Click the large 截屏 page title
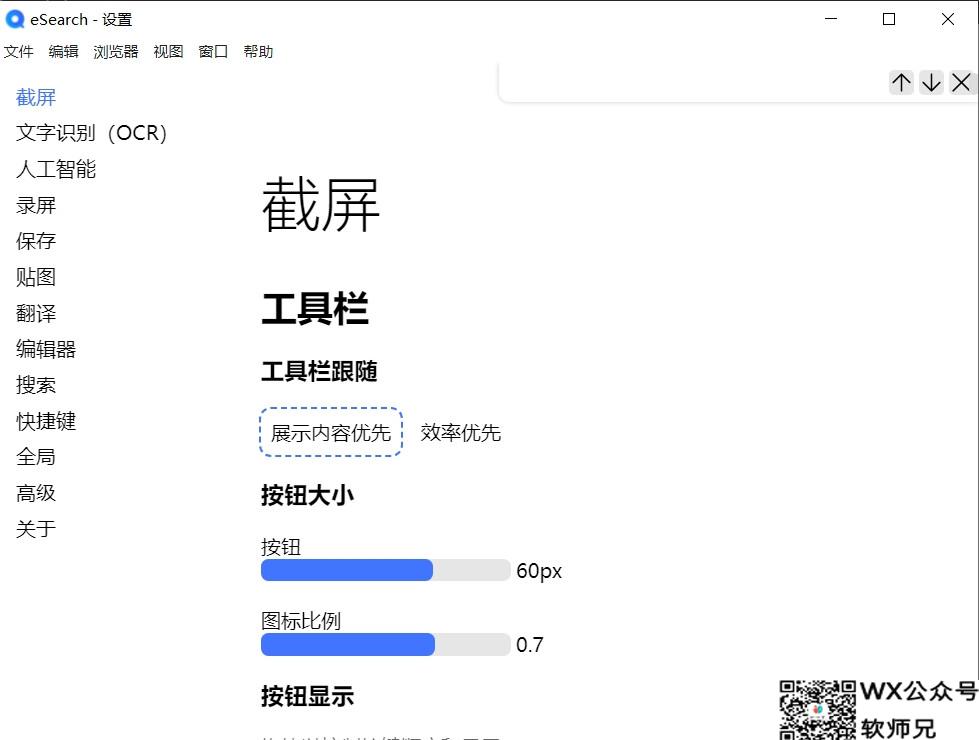This screenshot has width=979, height=740. (321, 204)
